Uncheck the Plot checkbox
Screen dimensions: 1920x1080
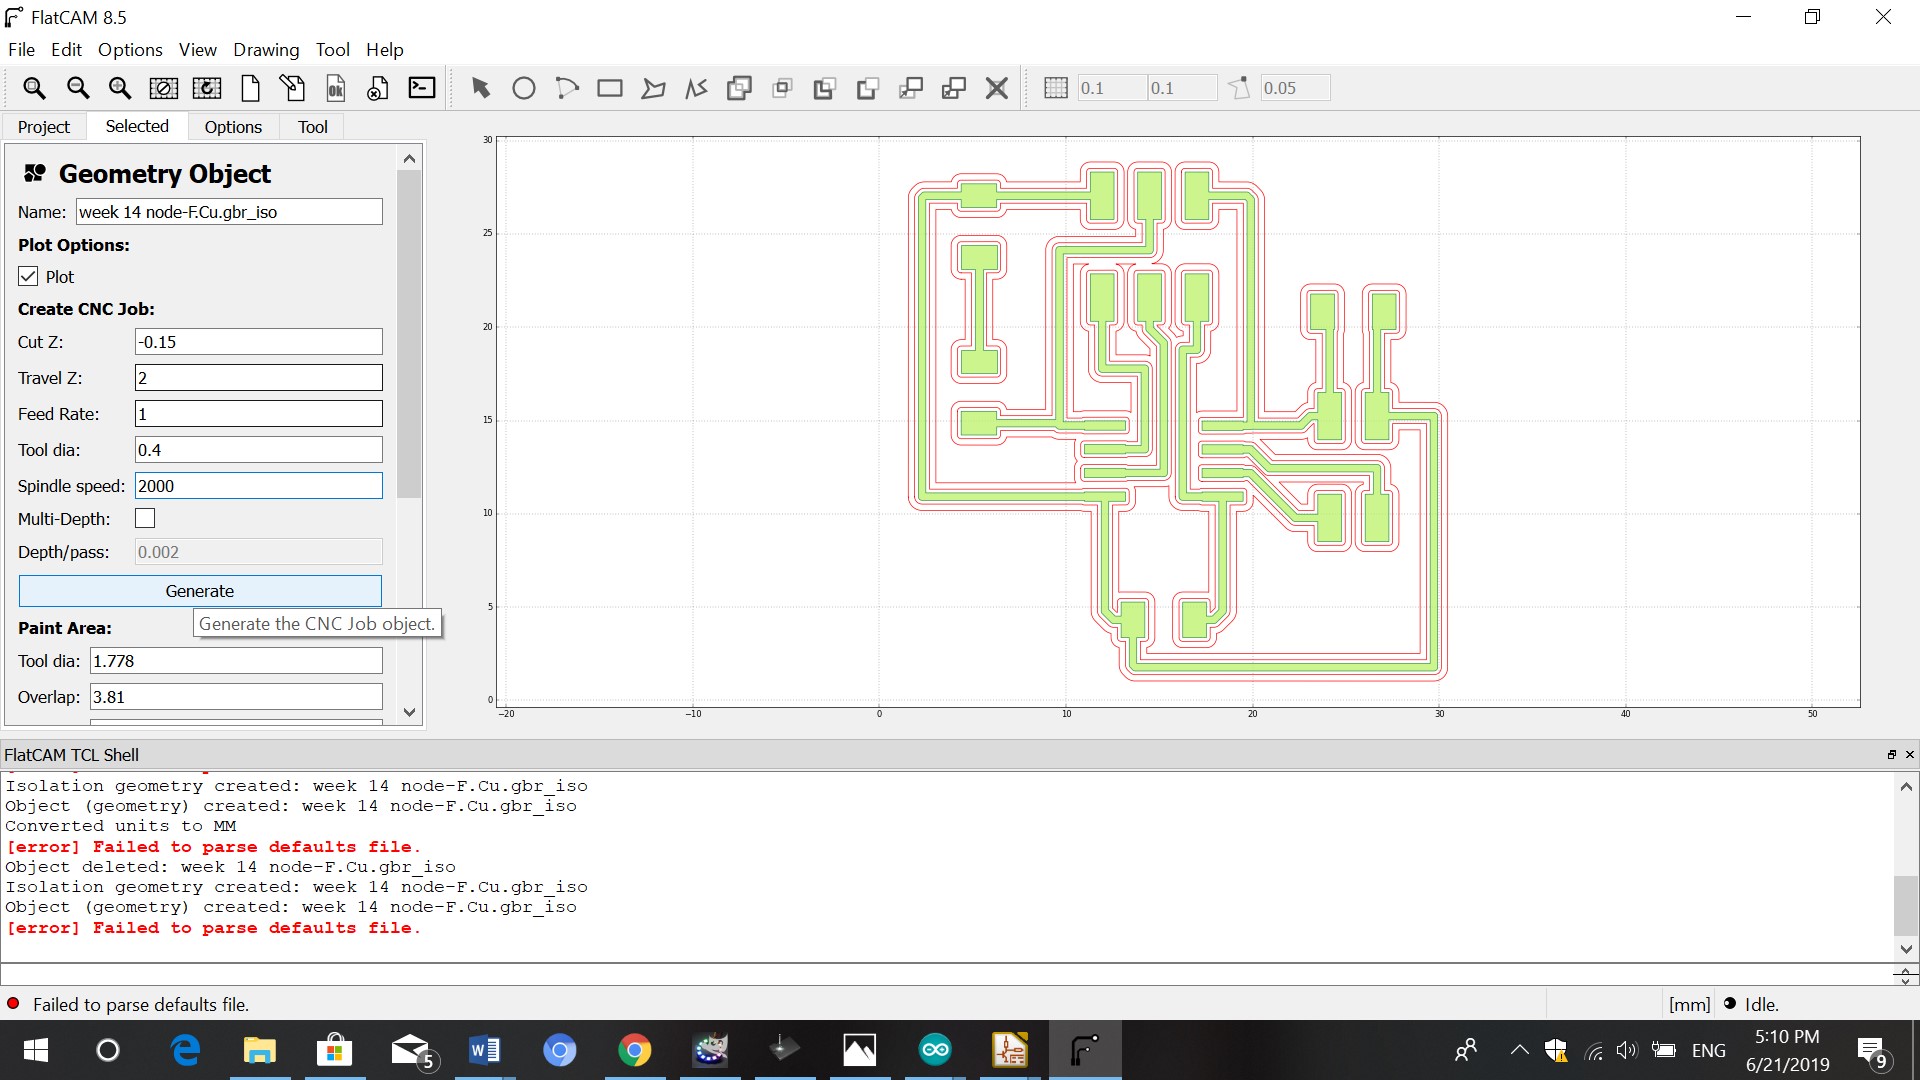(28, 277)
